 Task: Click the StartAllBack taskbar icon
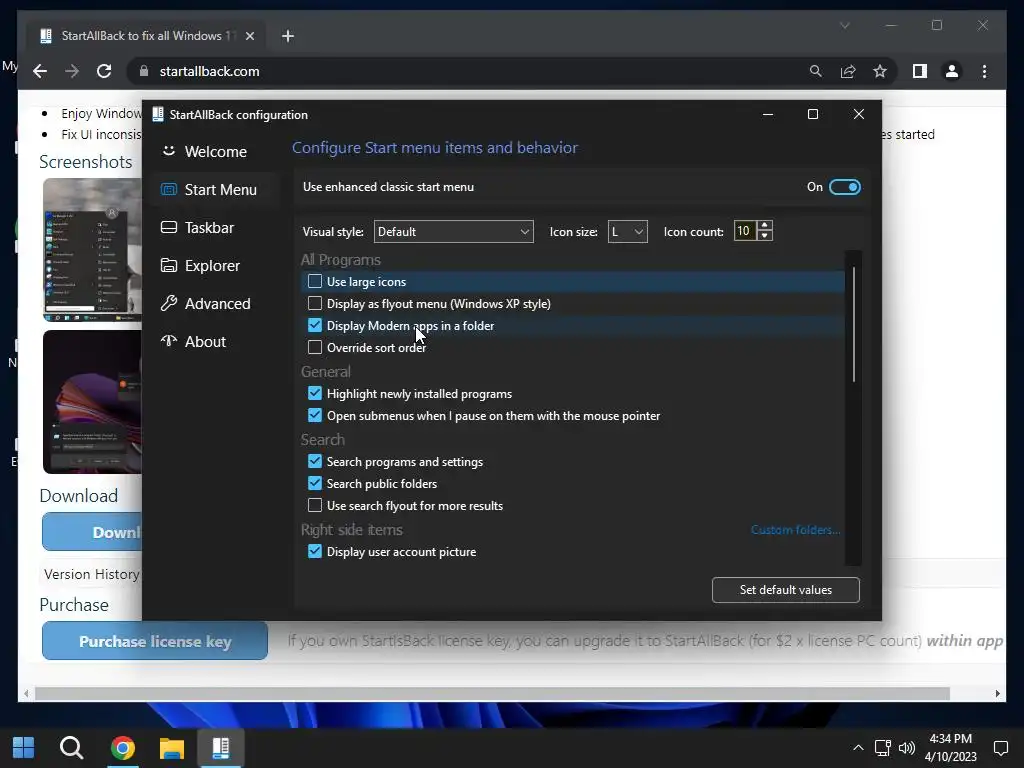pyautogui.click(x=221, y=748)
